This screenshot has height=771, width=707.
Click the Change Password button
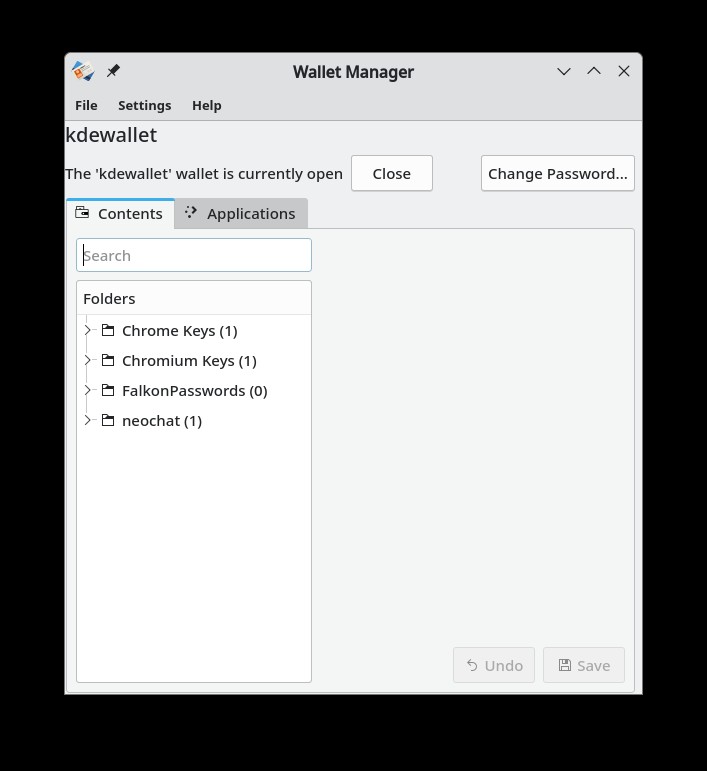(x=557, y=173)
